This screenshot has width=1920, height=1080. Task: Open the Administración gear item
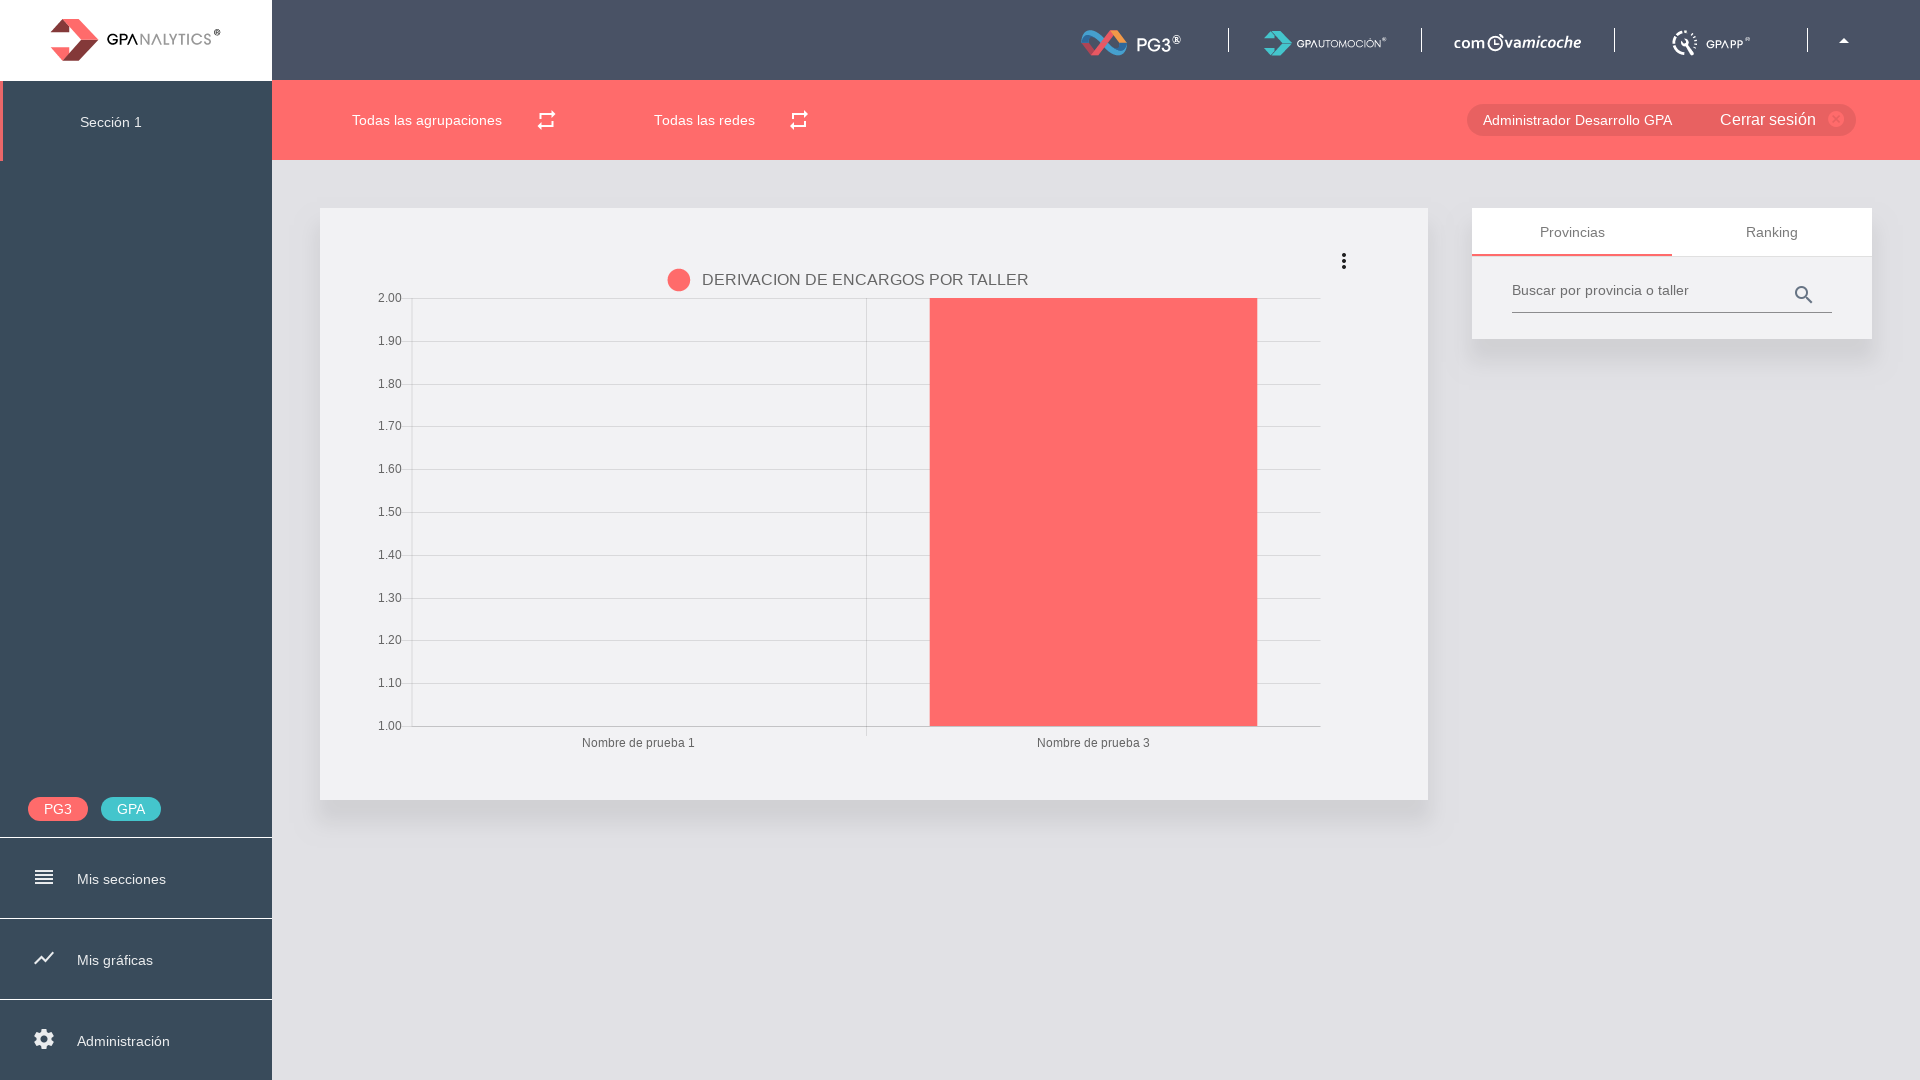tap(123, 1041)
